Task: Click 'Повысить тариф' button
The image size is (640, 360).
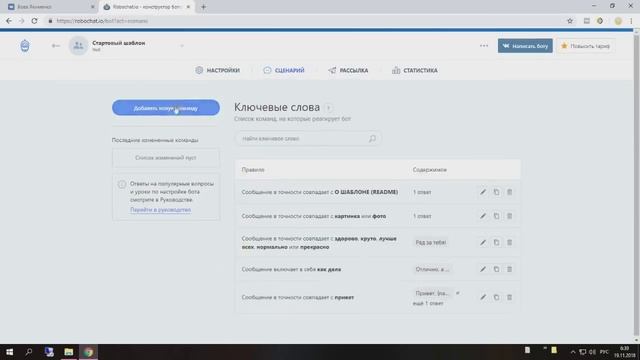Action: (586, 46)
